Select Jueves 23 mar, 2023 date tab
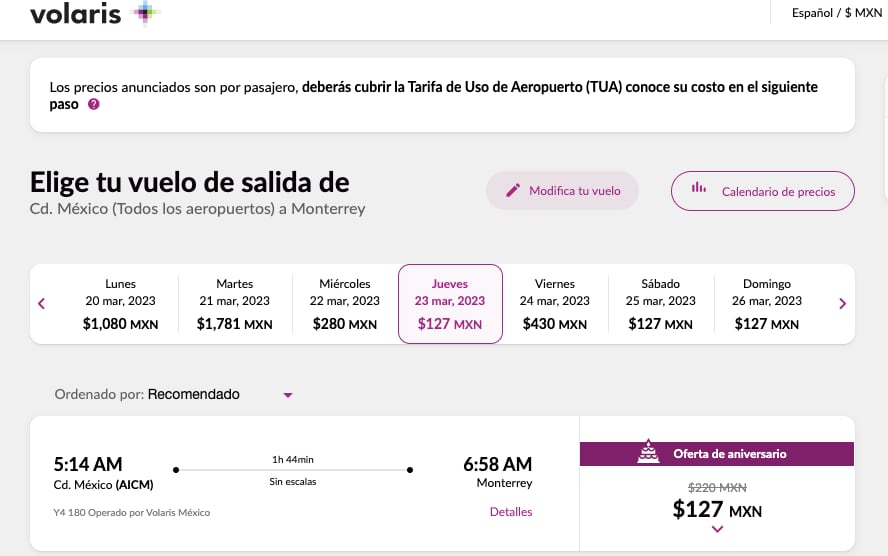 pos(450,304)
